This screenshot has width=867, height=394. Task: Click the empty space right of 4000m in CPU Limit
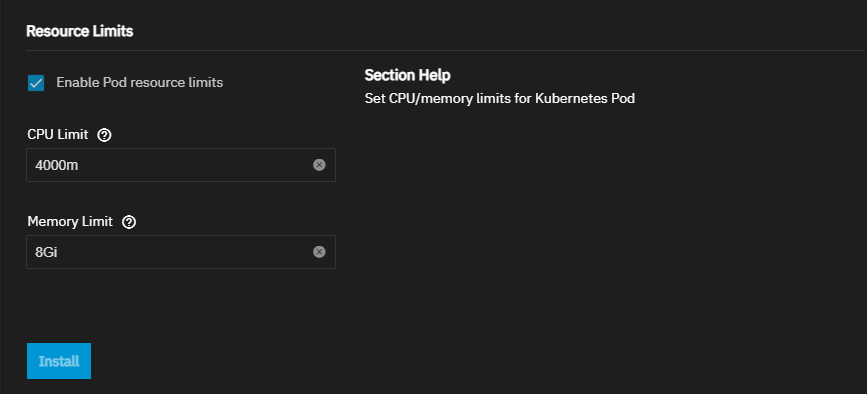[x=194, y=165]
